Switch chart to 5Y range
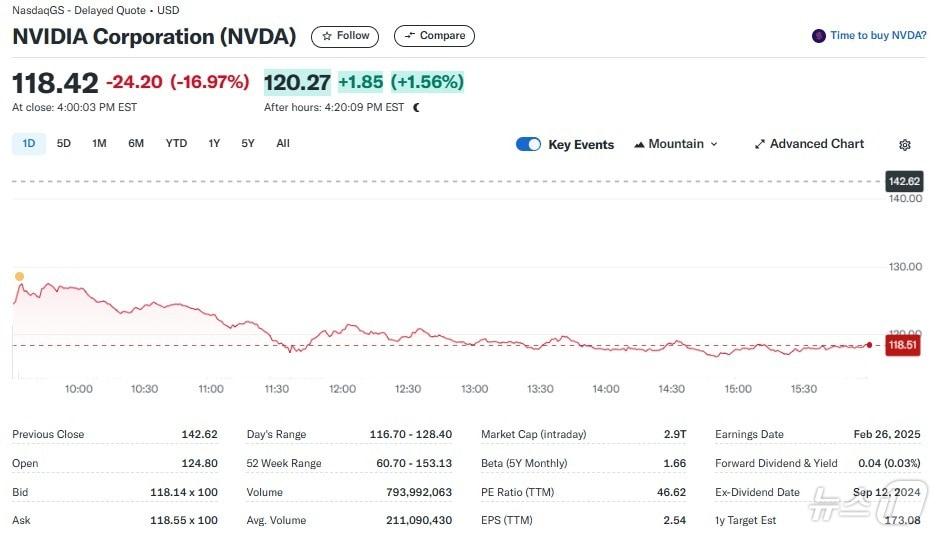The height and width of the screenshot is (537, 938). [248, 143]
